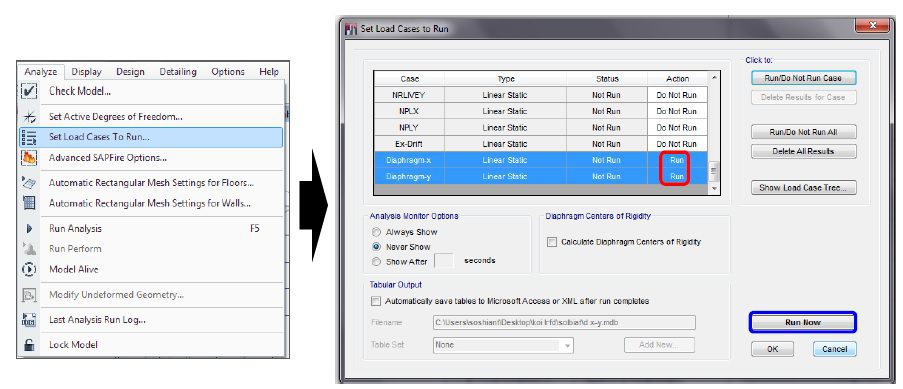Viewport: 903px width, 389px height.
Task: Choose Run Analysis F5 entry
Action: pyautogui.click(x=151, y=229)
